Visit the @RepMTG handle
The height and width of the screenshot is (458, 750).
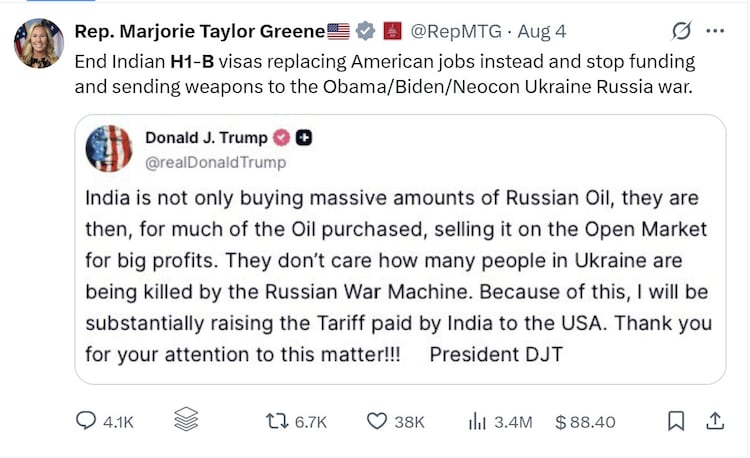456,32
